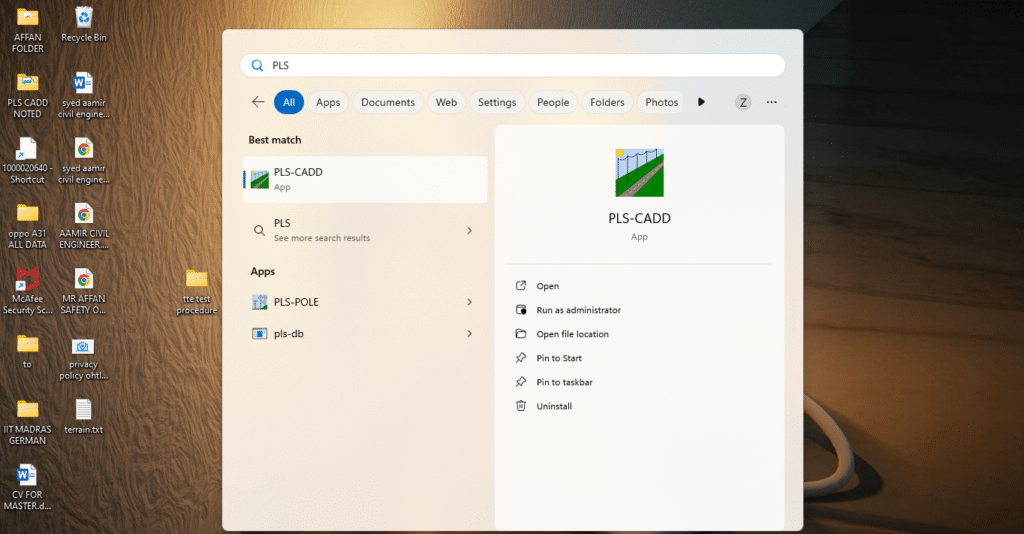This screenshot has height=534, width=1024.
Task: Switch to the Documents filter tab
Action: pyautogui.click(x=388, y=102)
